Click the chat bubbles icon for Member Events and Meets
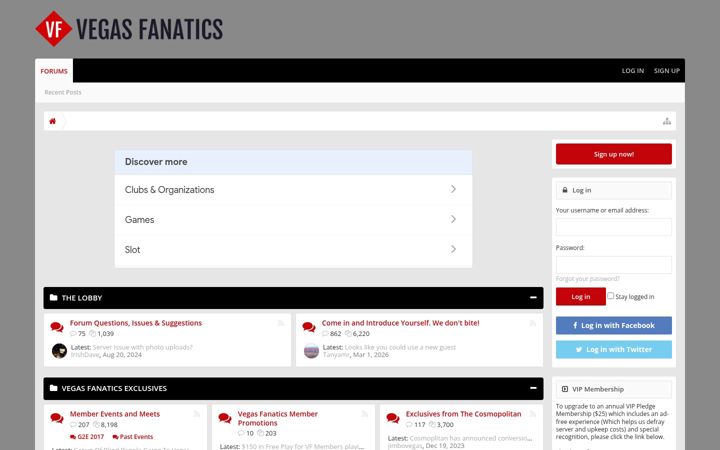Screen dimensions: 720x450 click(57, 418)
